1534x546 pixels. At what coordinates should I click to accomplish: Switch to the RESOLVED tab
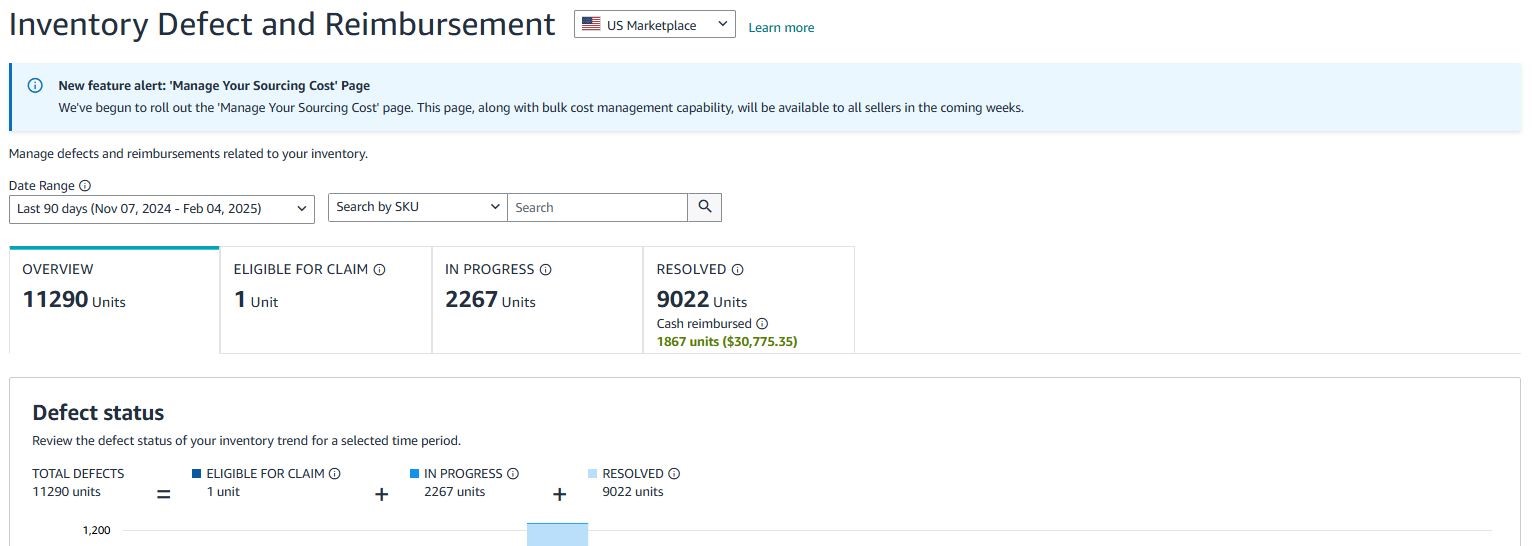(749, 299)
